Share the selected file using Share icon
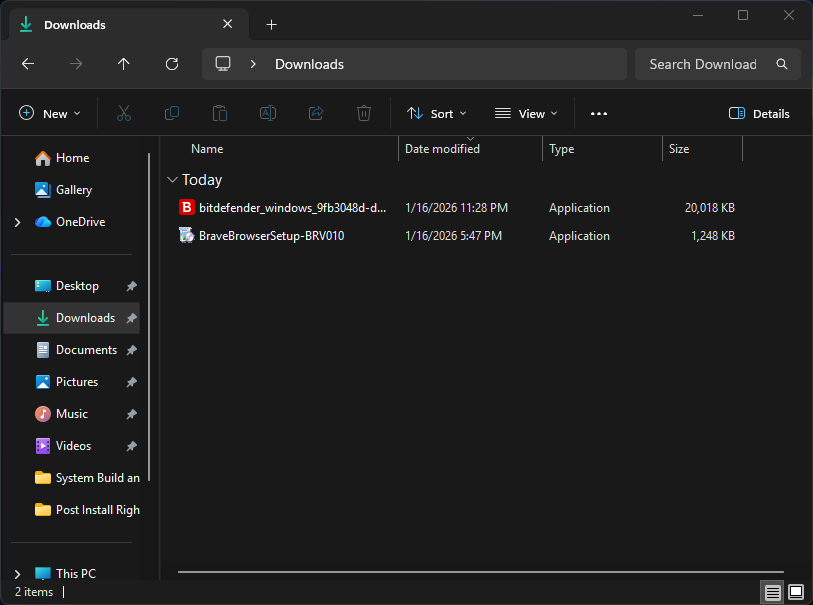The height and width of the screenshot is (605, 813). click(x=315, y=113)
